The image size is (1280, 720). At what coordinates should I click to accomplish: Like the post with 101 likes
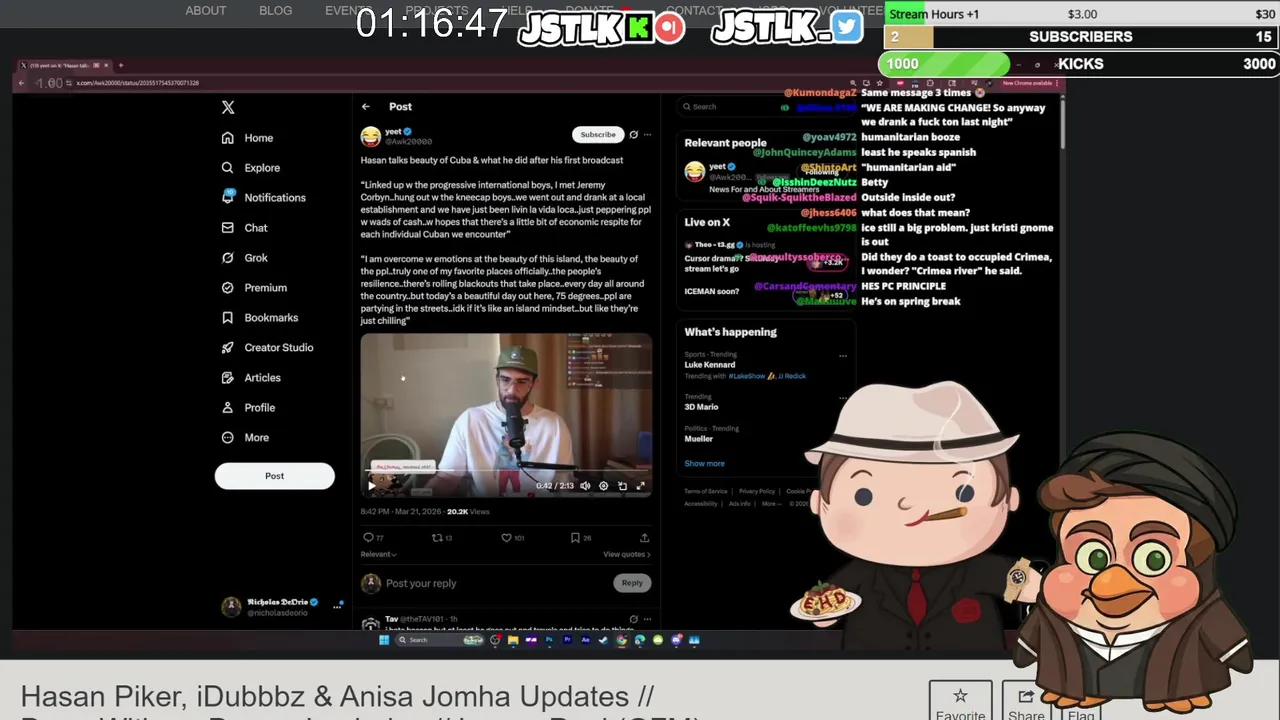click(x=512, y=538)
